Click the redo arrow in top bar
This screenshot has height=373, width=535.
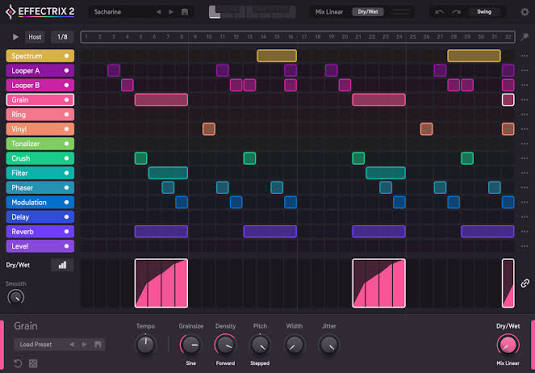(x=456, y=12)
